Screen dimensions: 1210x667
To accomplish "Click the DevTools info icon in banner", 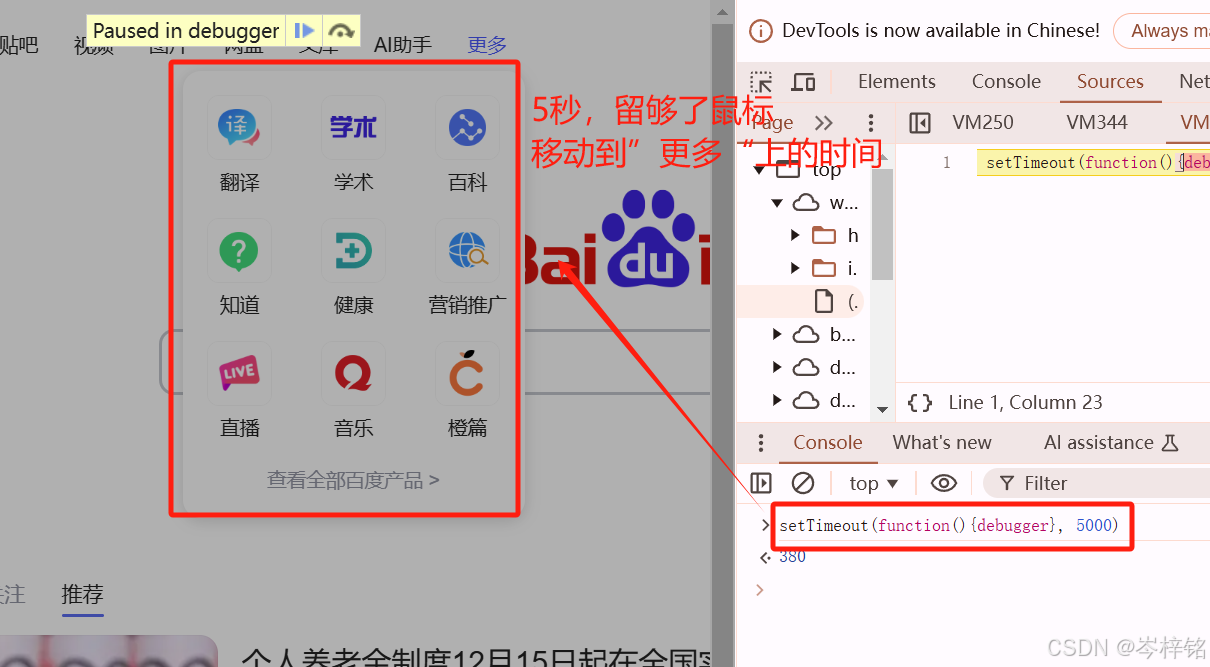I will pos(761,31).
